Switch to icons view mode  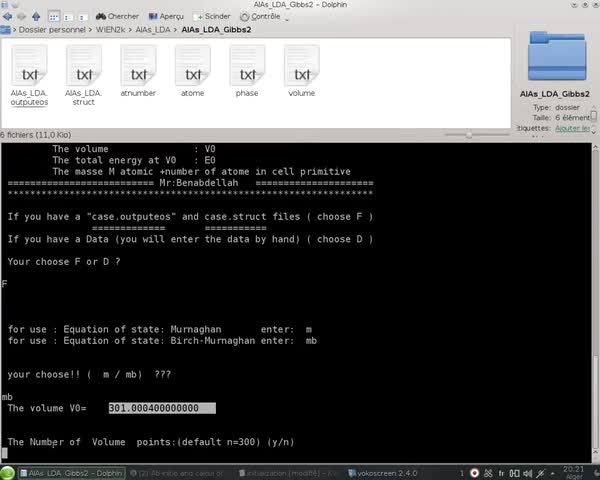[x=54, y=17]
